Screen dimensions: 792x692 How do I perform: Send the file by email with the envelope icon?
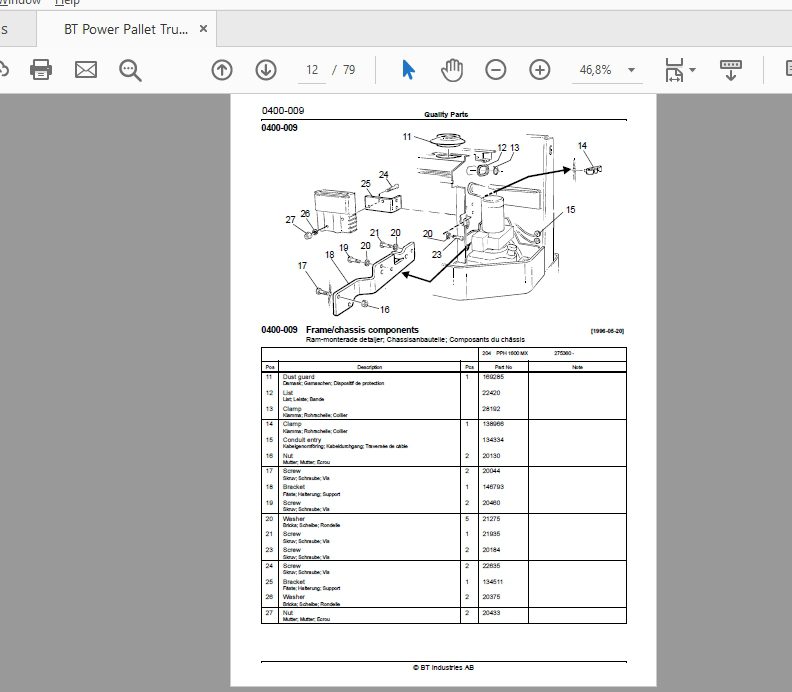[86, 70]
